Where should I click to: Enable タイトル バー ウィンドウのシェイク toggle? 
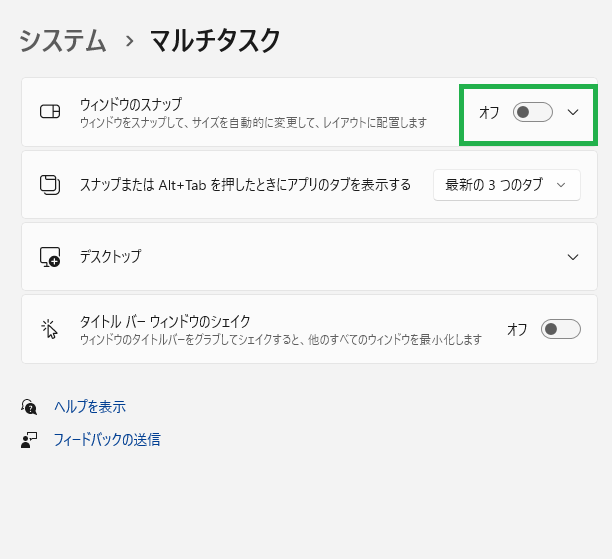560,329
